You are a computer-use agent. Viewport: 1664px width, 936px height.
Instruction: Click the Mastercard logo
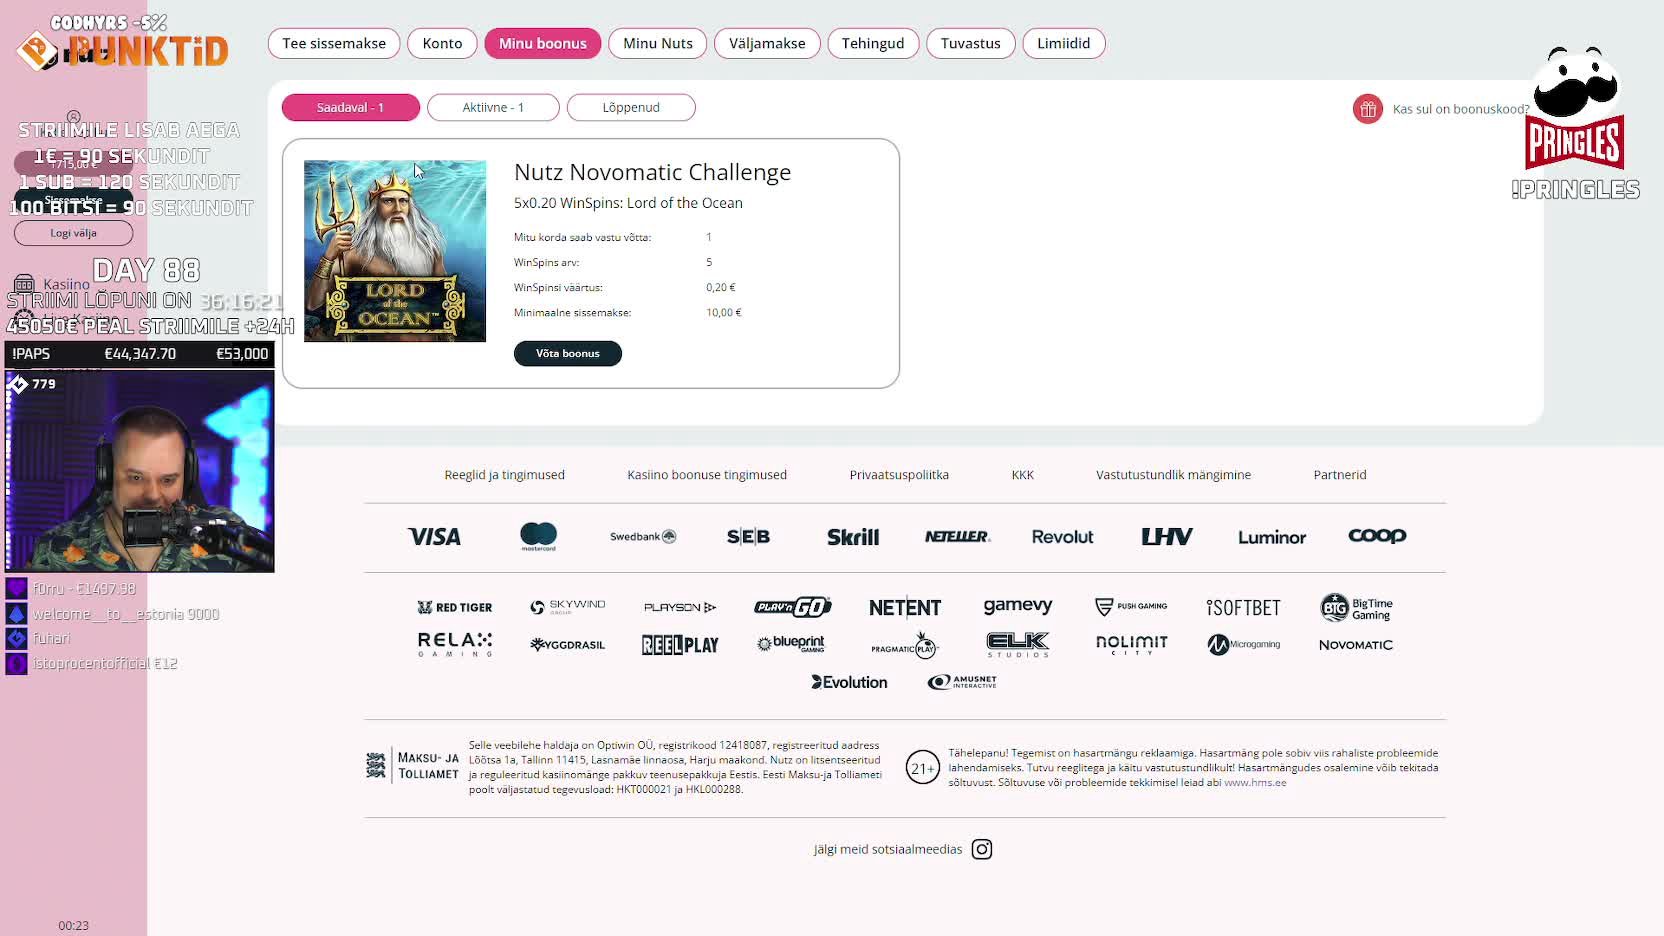point(539,537)
